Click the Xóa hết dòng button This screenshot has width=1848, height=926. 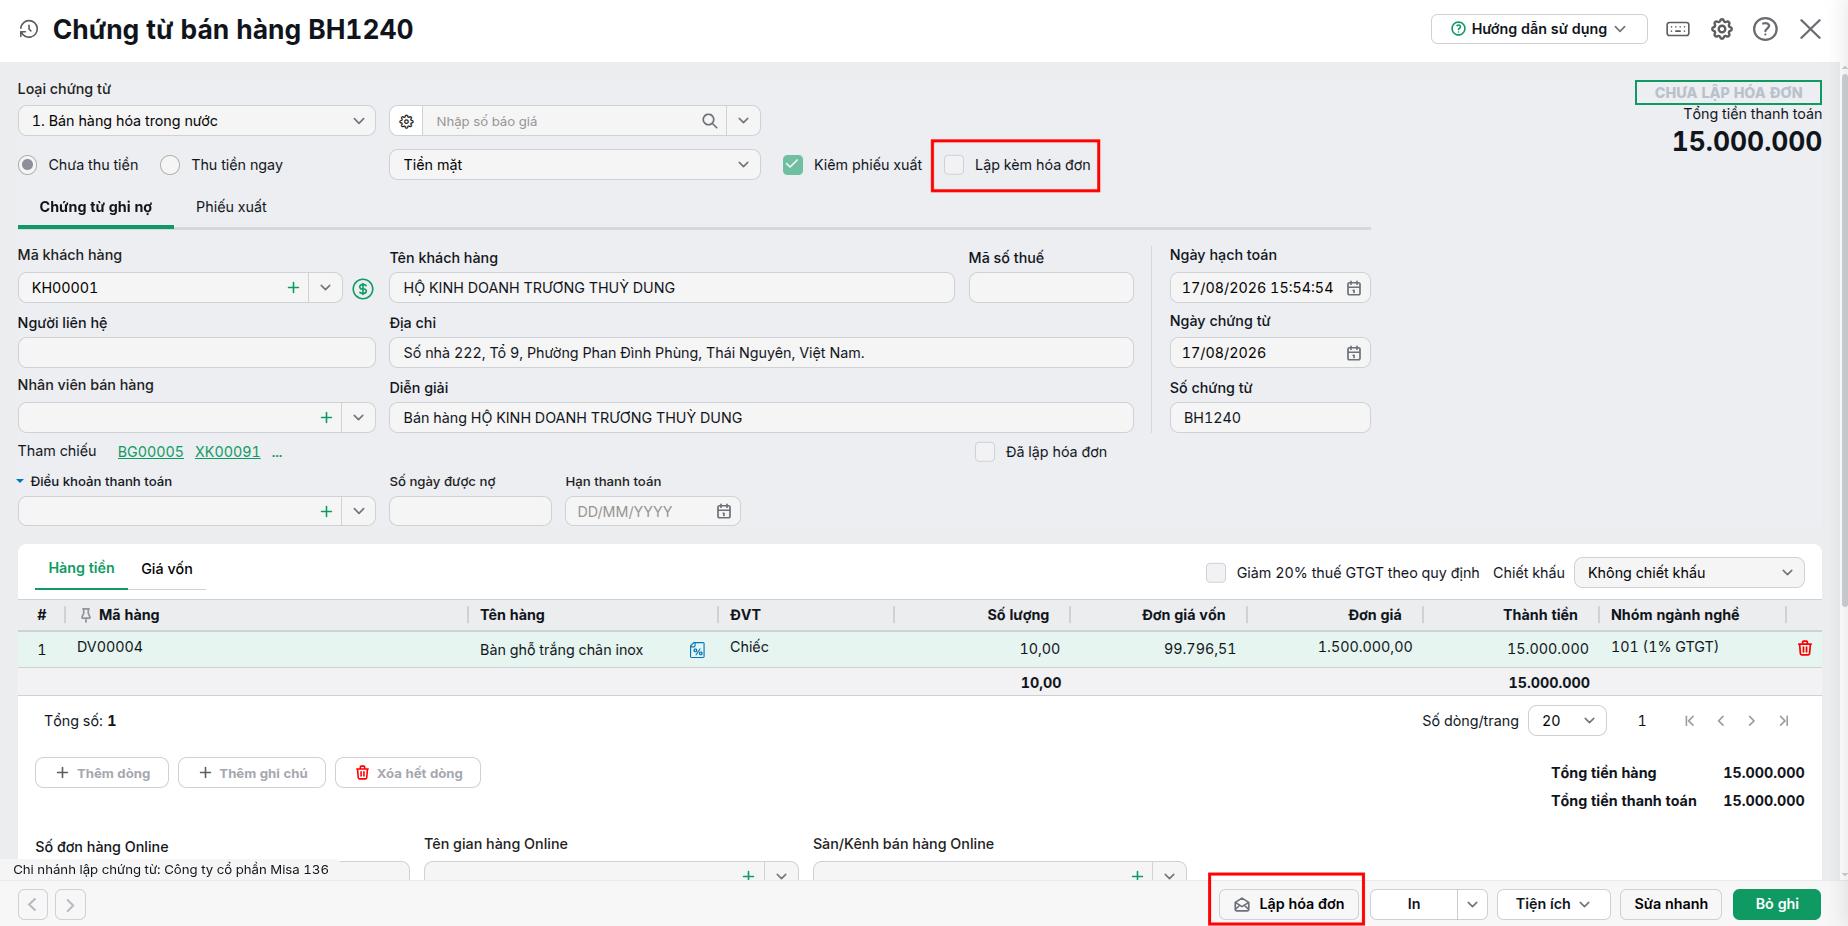pyautogui.click(x=408, y=773)
